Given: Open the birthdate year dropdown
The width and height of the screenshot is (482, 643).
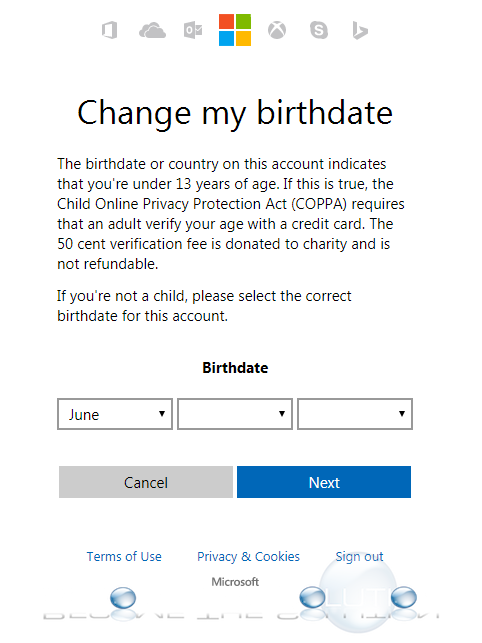Looking at the screenshot, I should 355,414.
